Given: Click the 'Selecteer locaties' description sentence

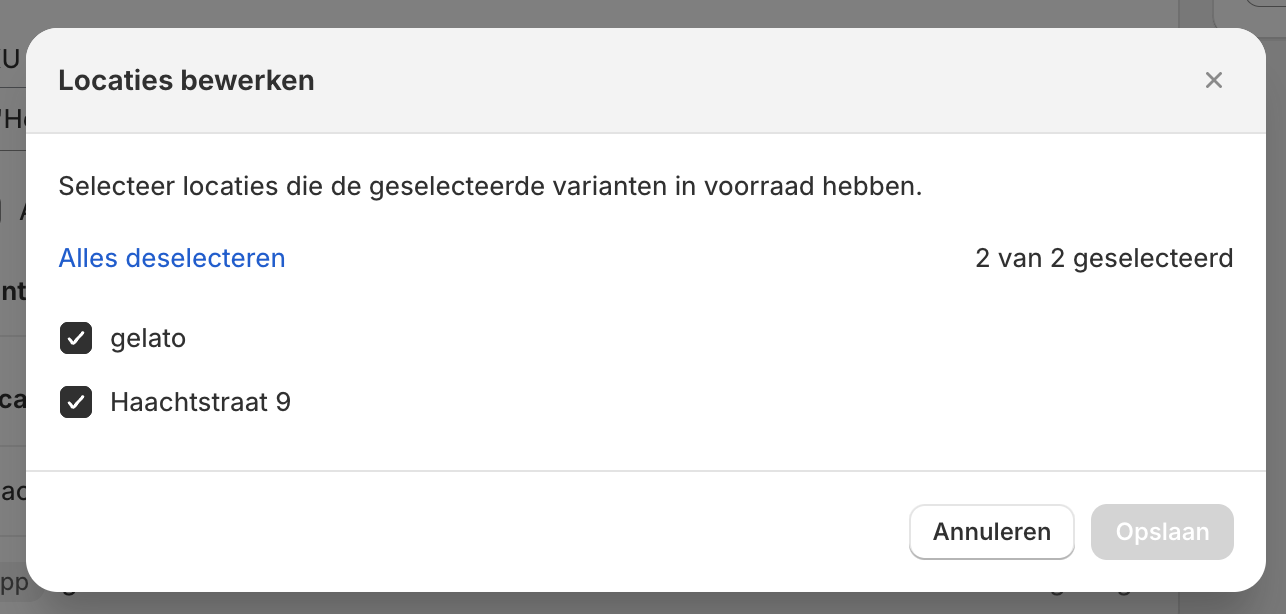Looking at the screenshot, I should tap(490, 186).
